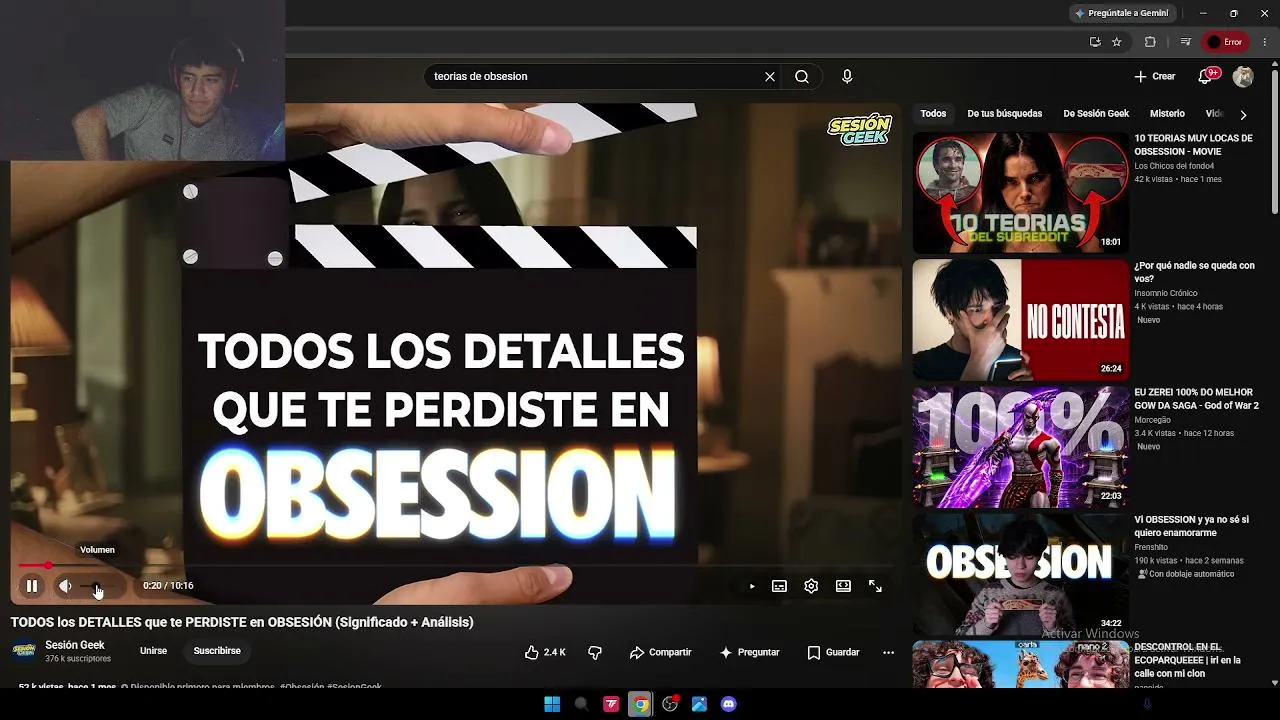Open Discord from the taskbar

pyautogui.click(x=729, y=704)
